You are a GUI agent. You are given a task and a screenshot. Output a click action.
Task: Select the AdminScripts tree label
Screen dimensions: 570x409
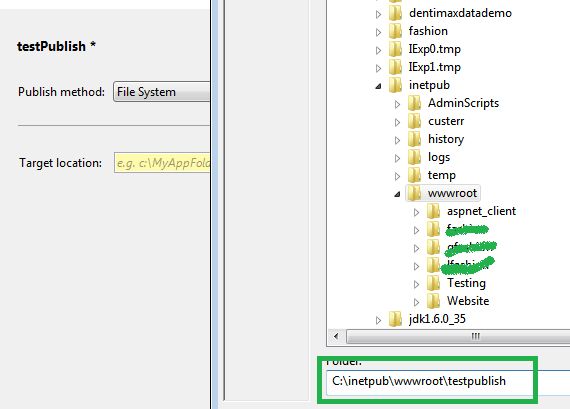[463, 103]
